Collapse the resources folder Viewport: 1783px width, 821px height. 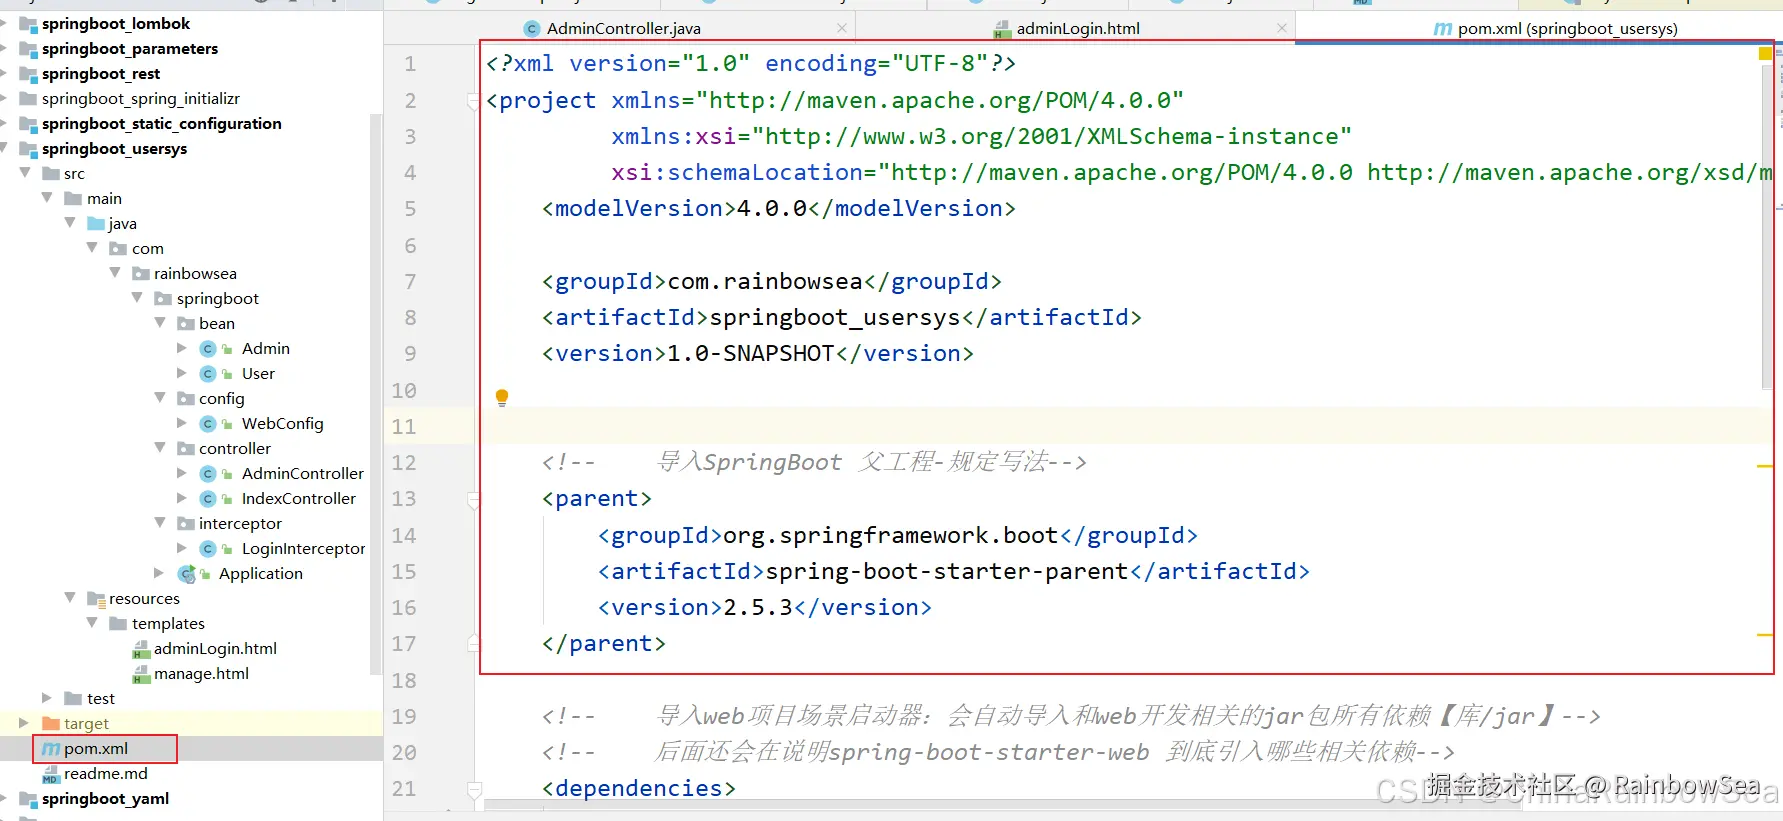tap(70, 598)
